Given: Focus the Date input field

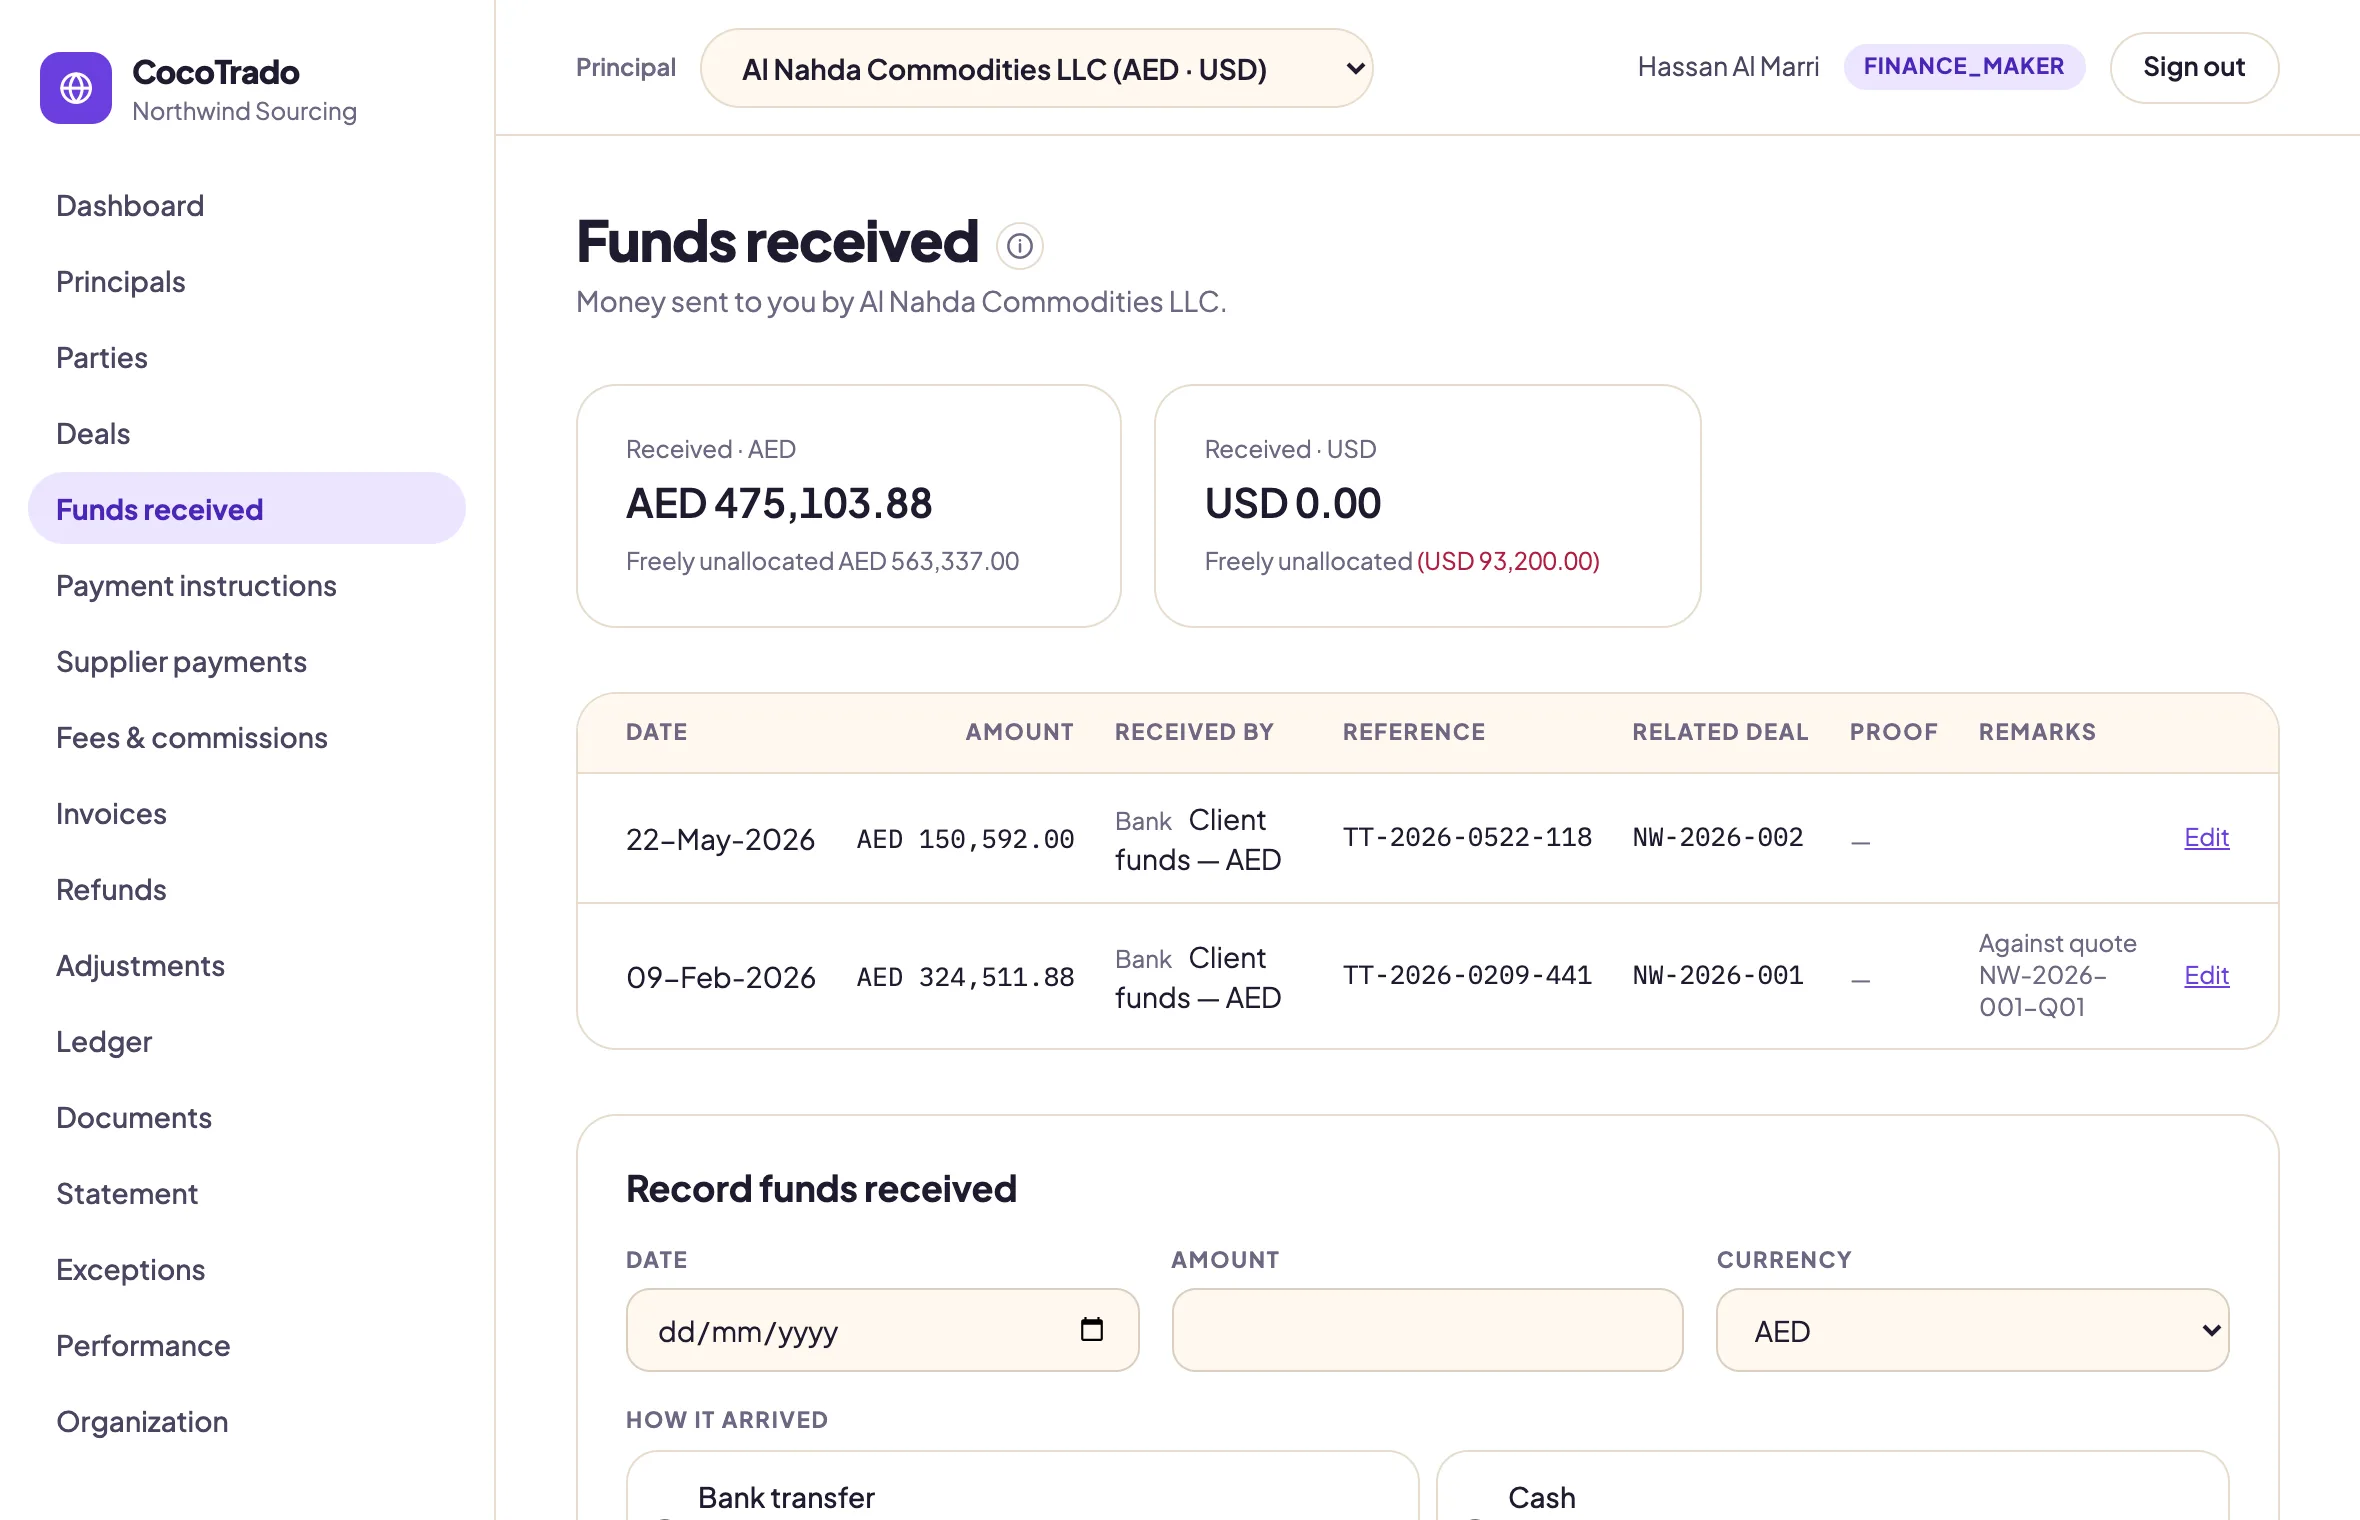Looking at the screenshot, I should coord(882,1330).
